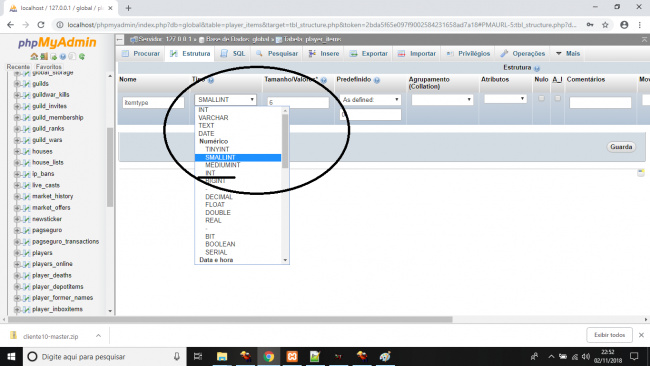Open the phpMyAdmin documentation icon

(63, 56)
